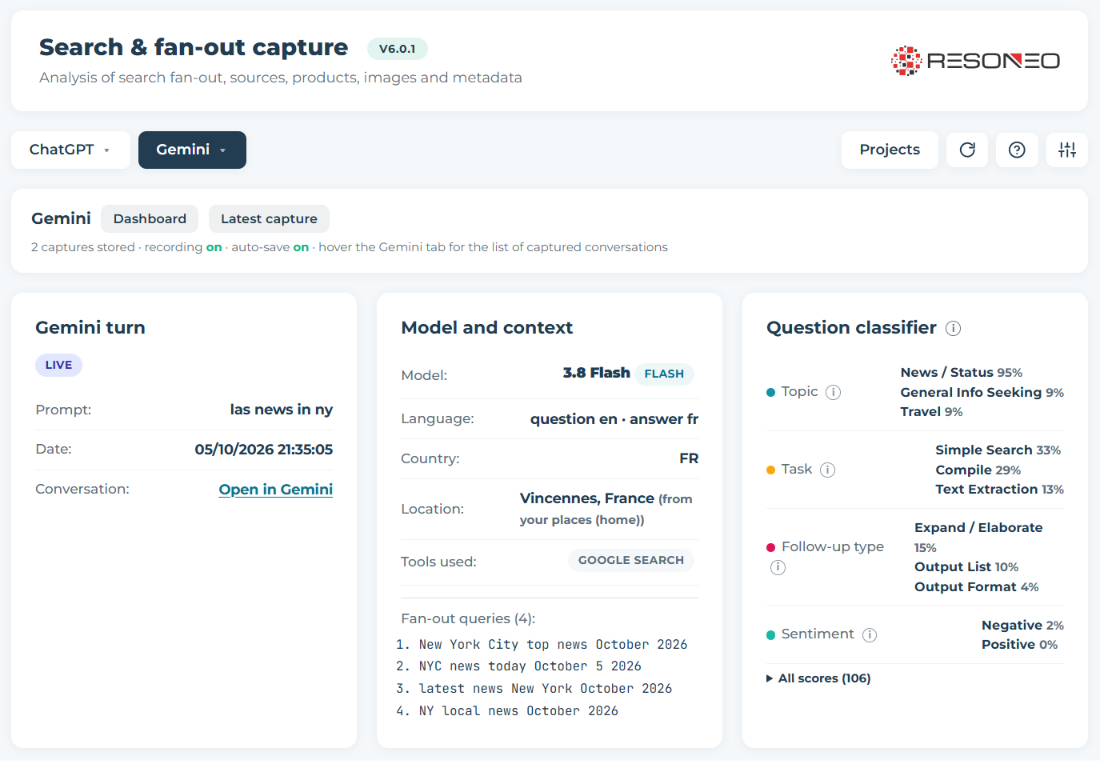This screenshot has height=761, width=1100.
Task: Click the Sentiment info icon
Action: coord(869,635)
